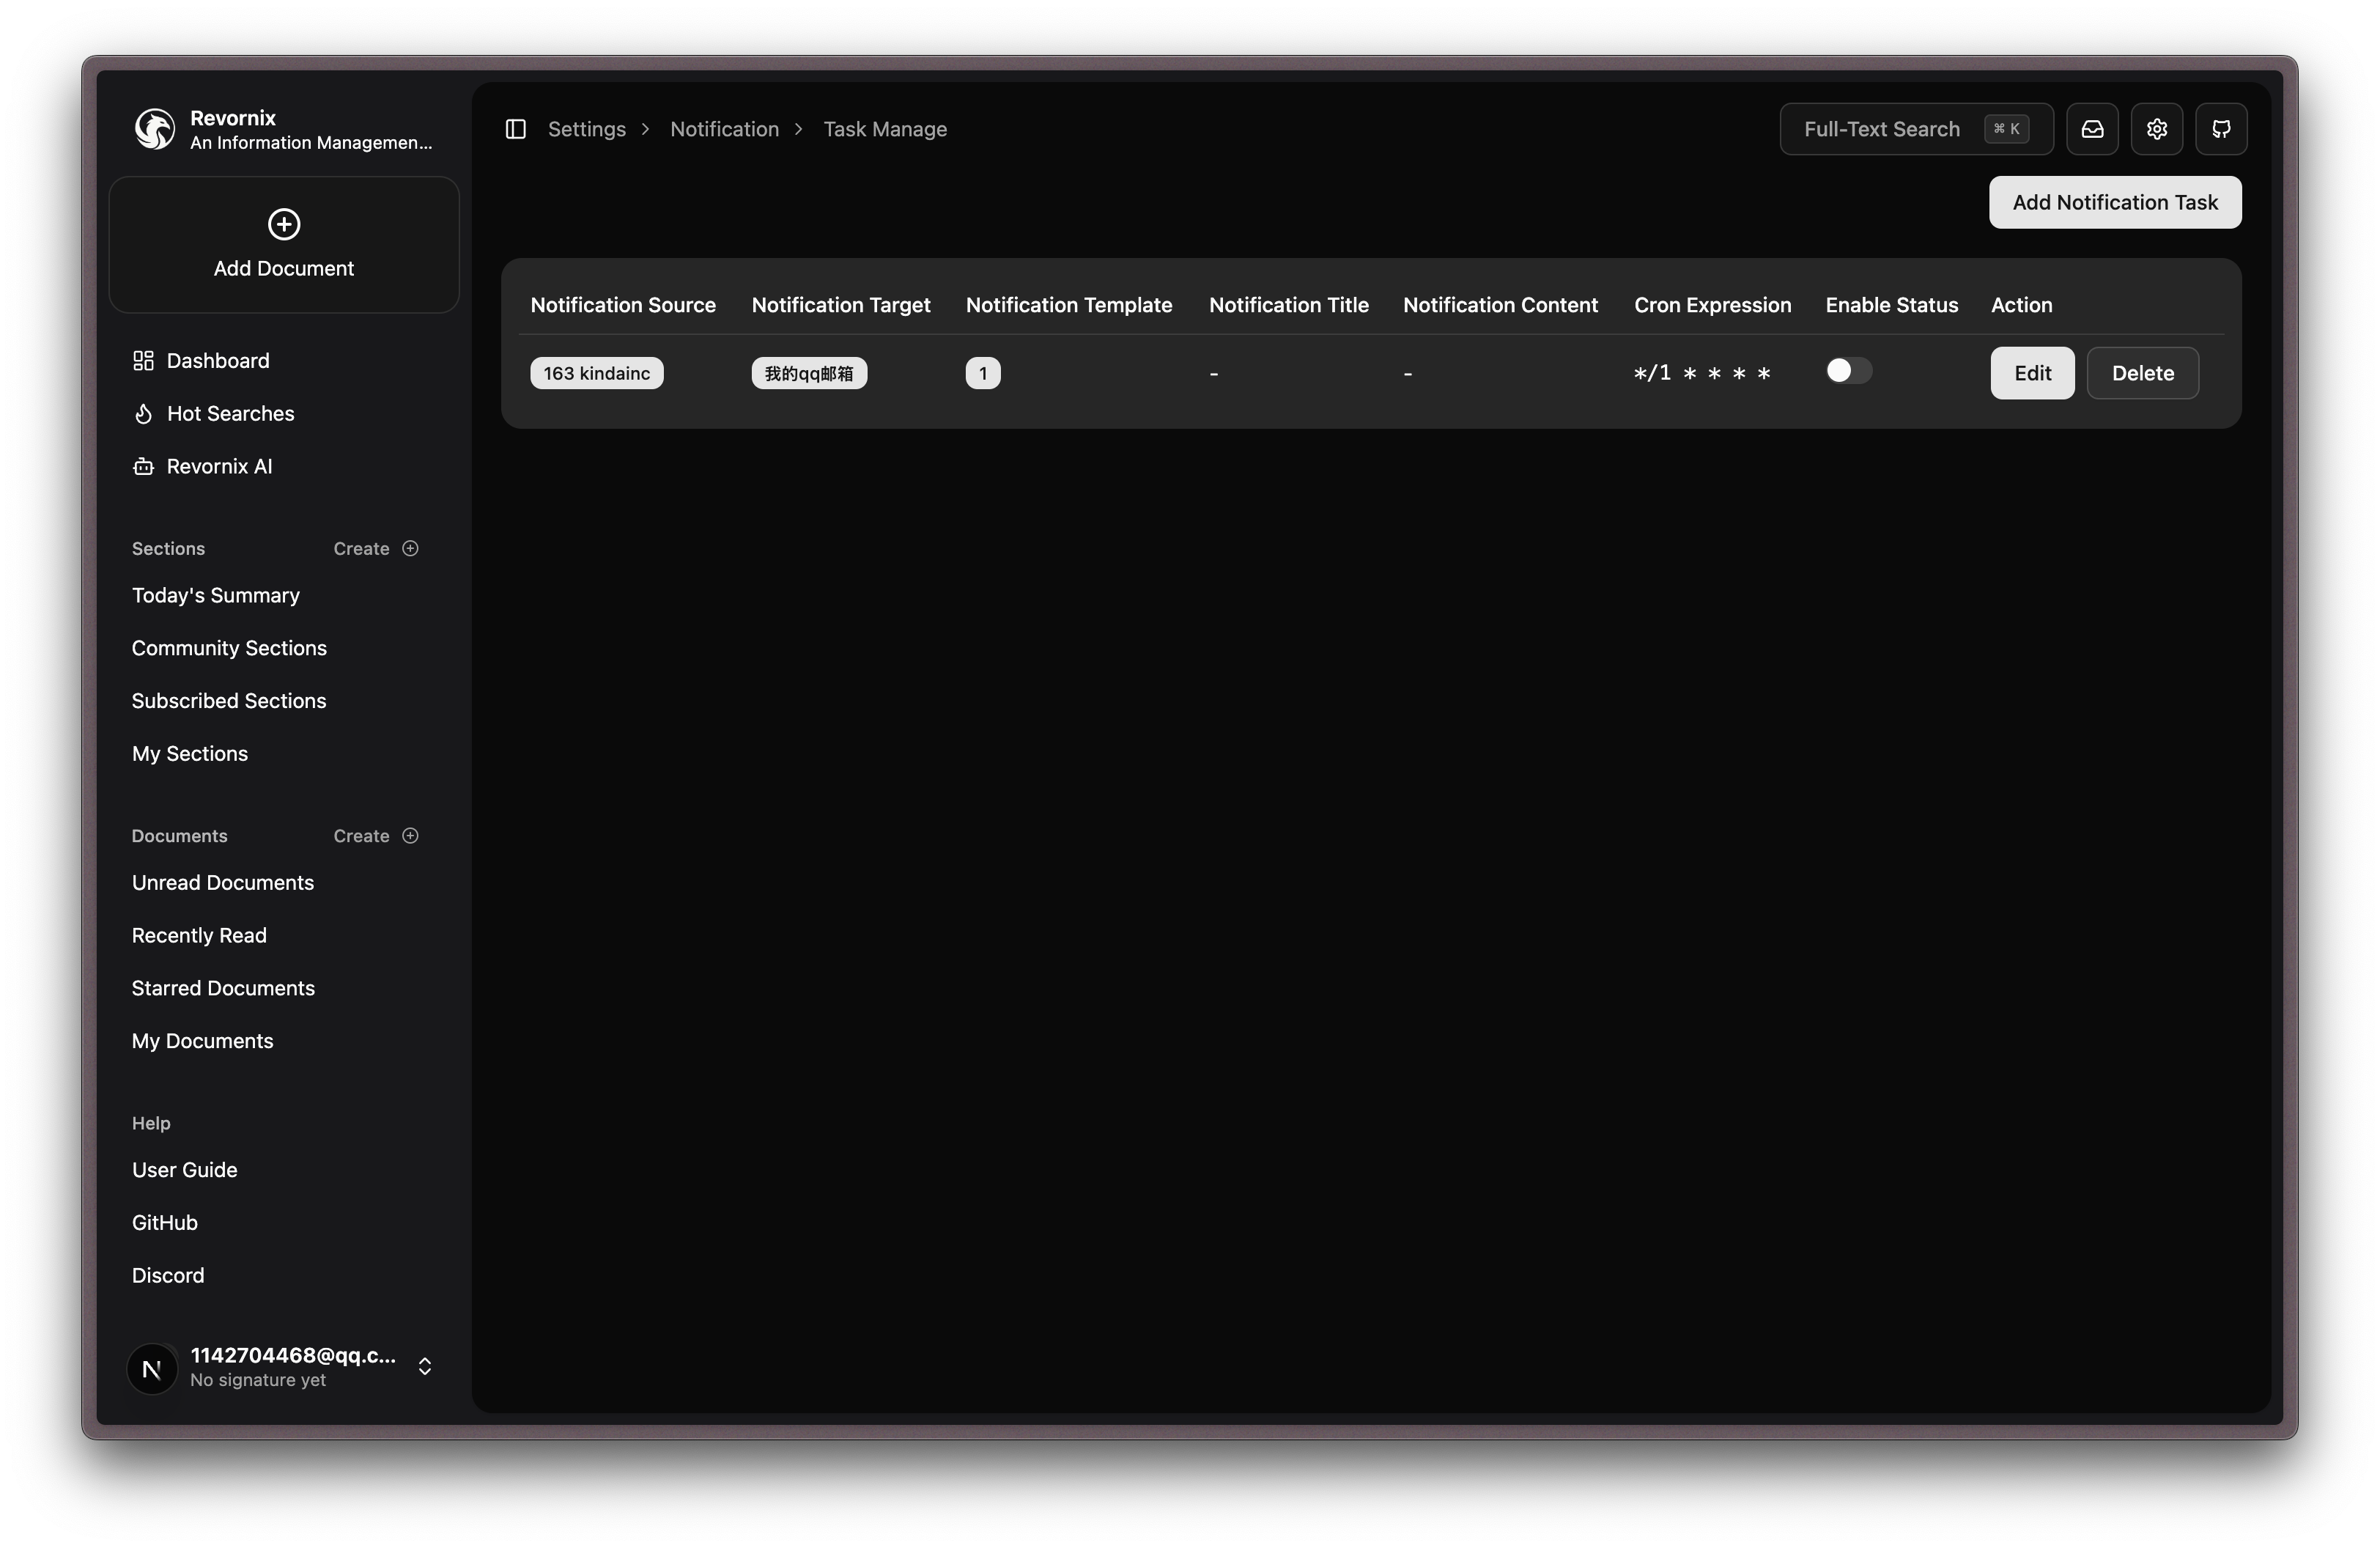Click Task Manage breadcrumb
This screenshot has height=1548, width=2380.
click(x=885, y=129)
